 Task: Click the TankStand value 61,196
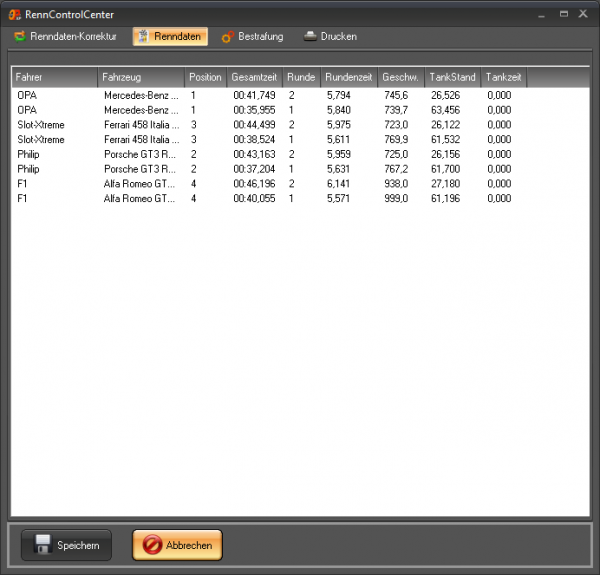[x=445, y=199]
